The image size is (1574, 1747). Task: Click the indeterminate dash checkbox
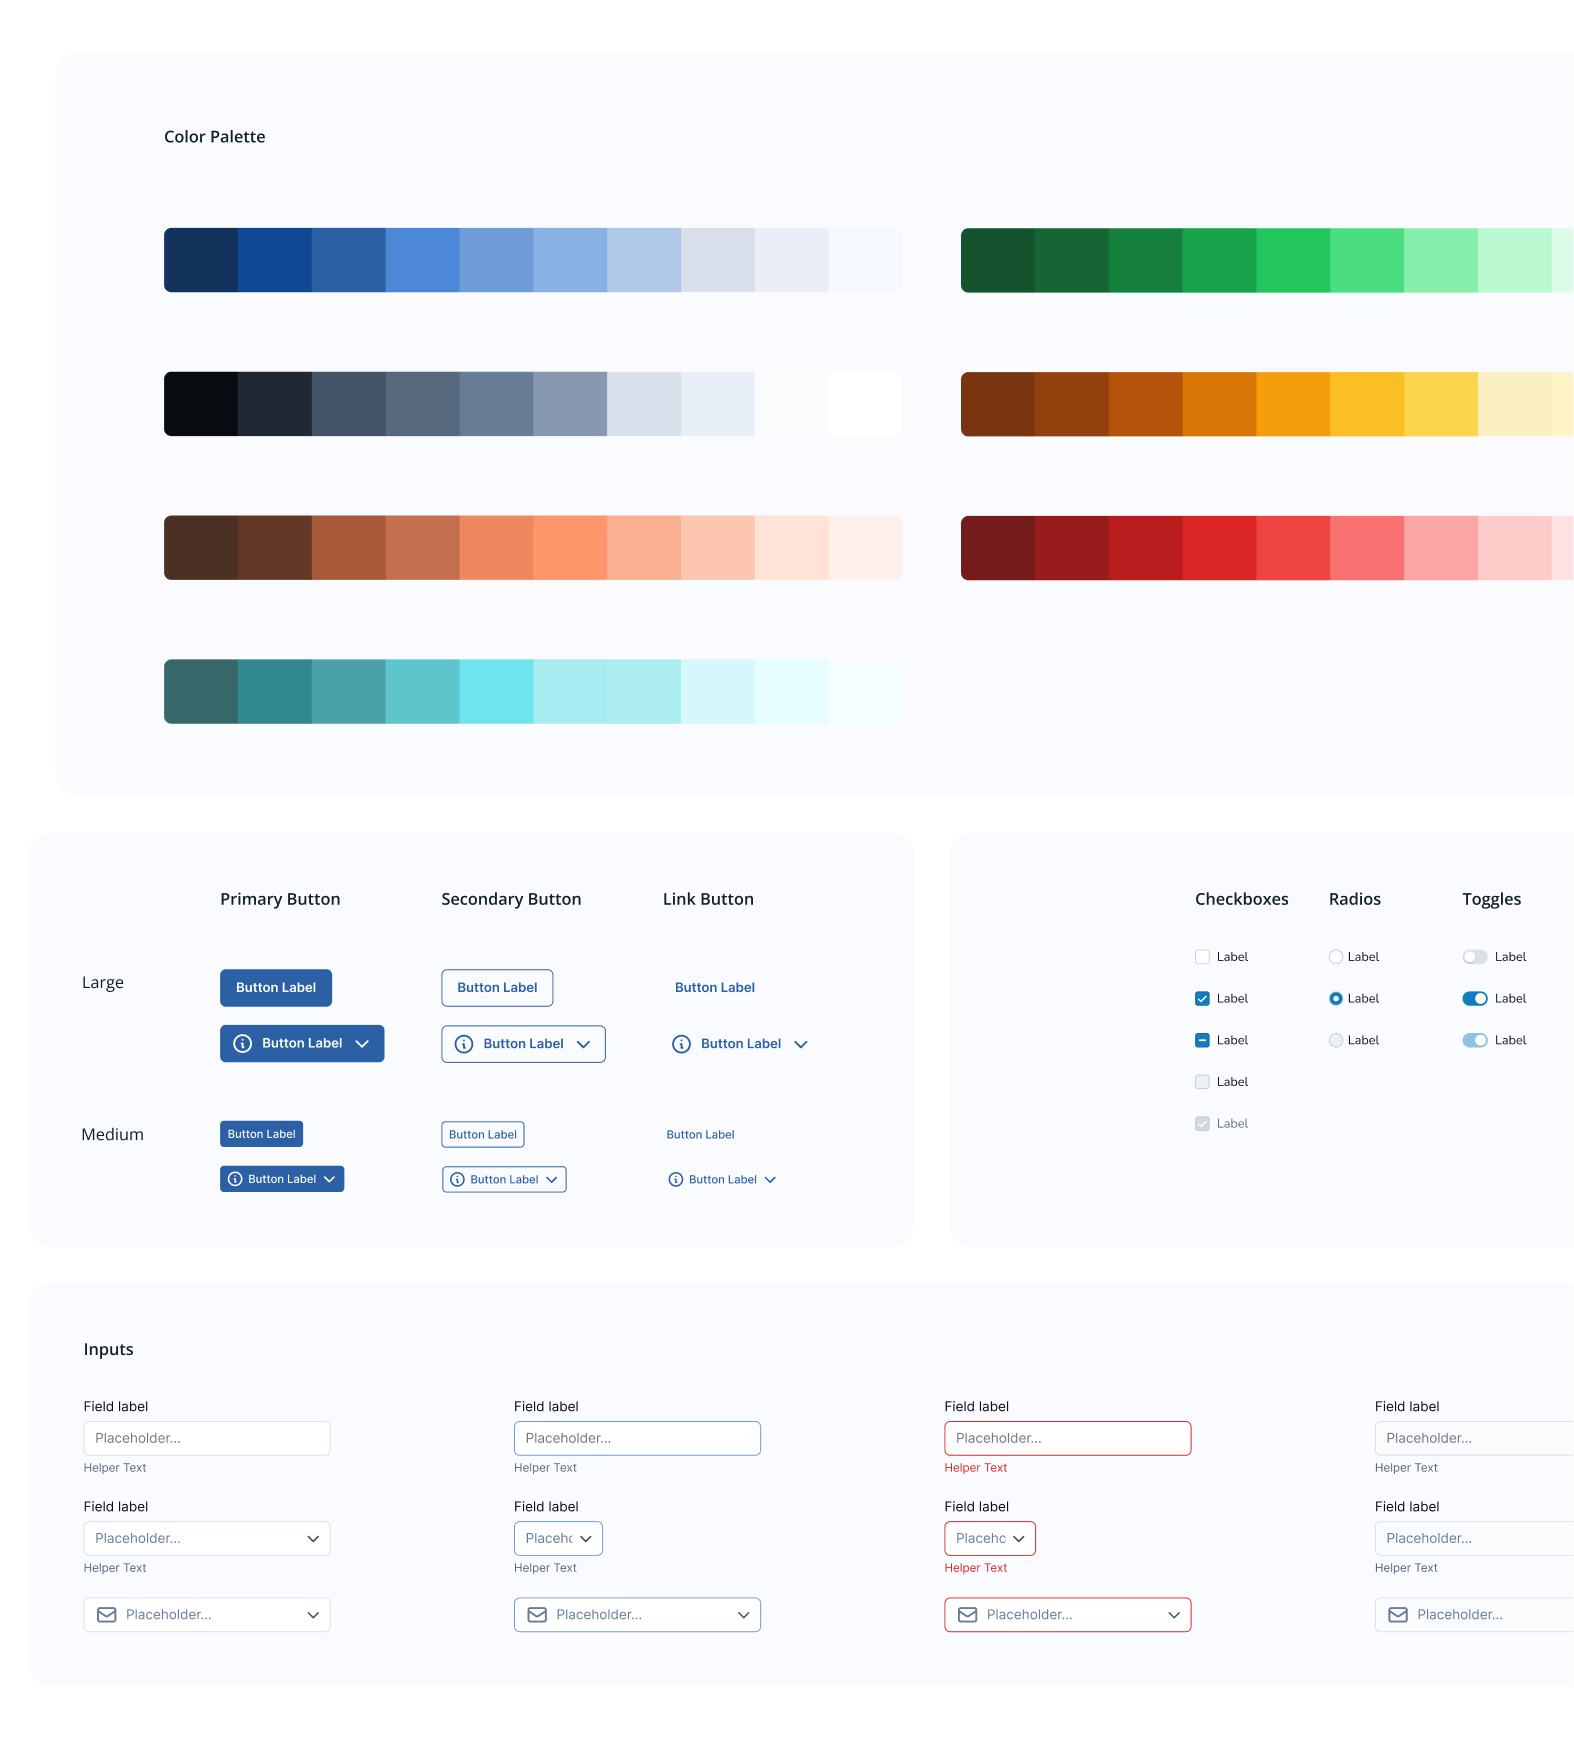(1202, 1040)
